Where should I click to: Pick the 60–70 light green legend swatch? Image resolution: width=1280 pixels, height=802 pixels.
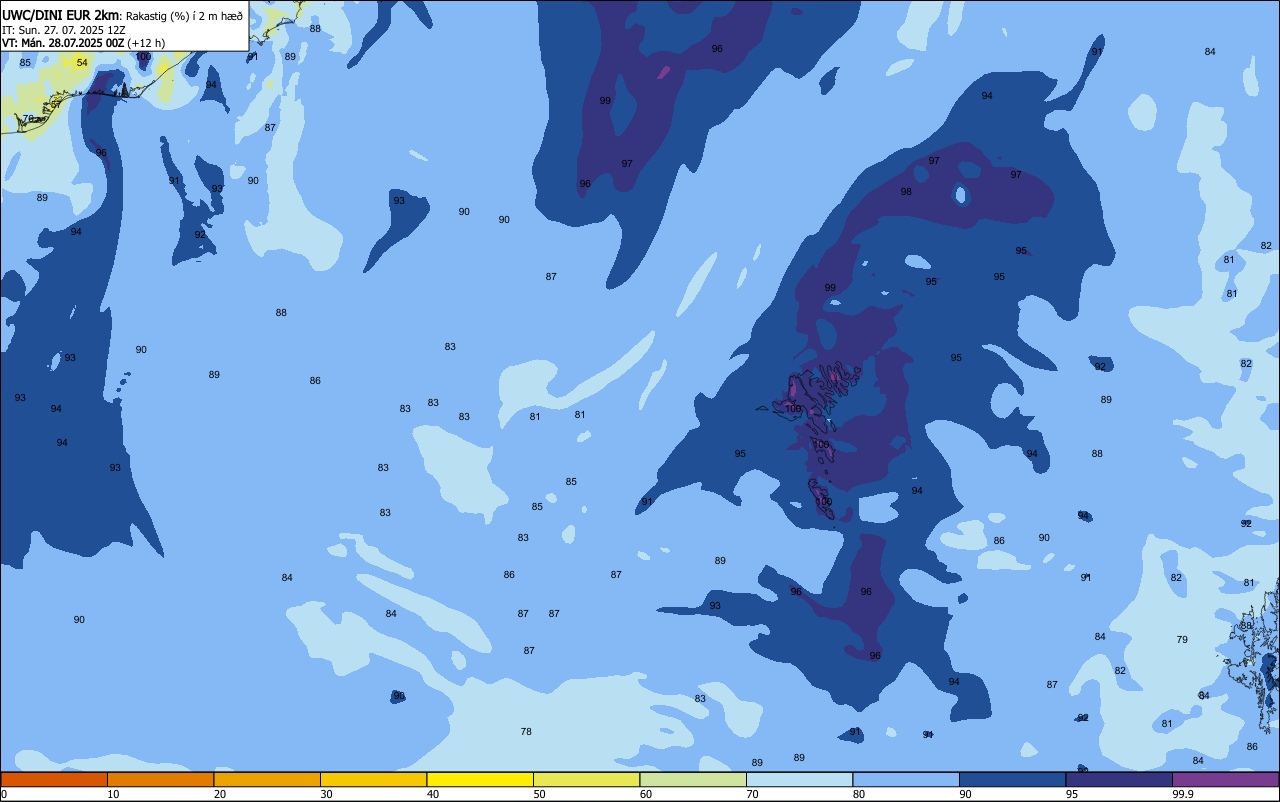[693, 779]
